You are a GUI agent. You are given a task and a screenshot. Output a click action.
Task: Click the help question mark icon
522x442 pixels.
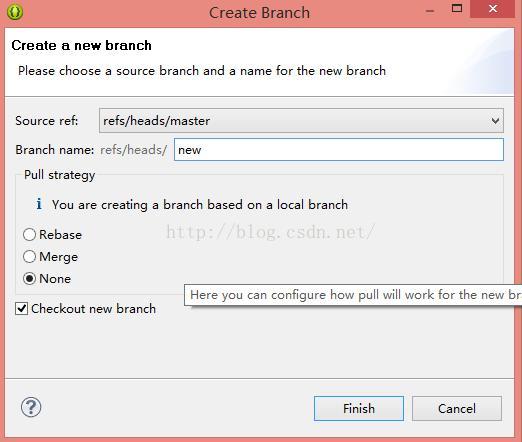pyautogui.click(x=31, y=407)
